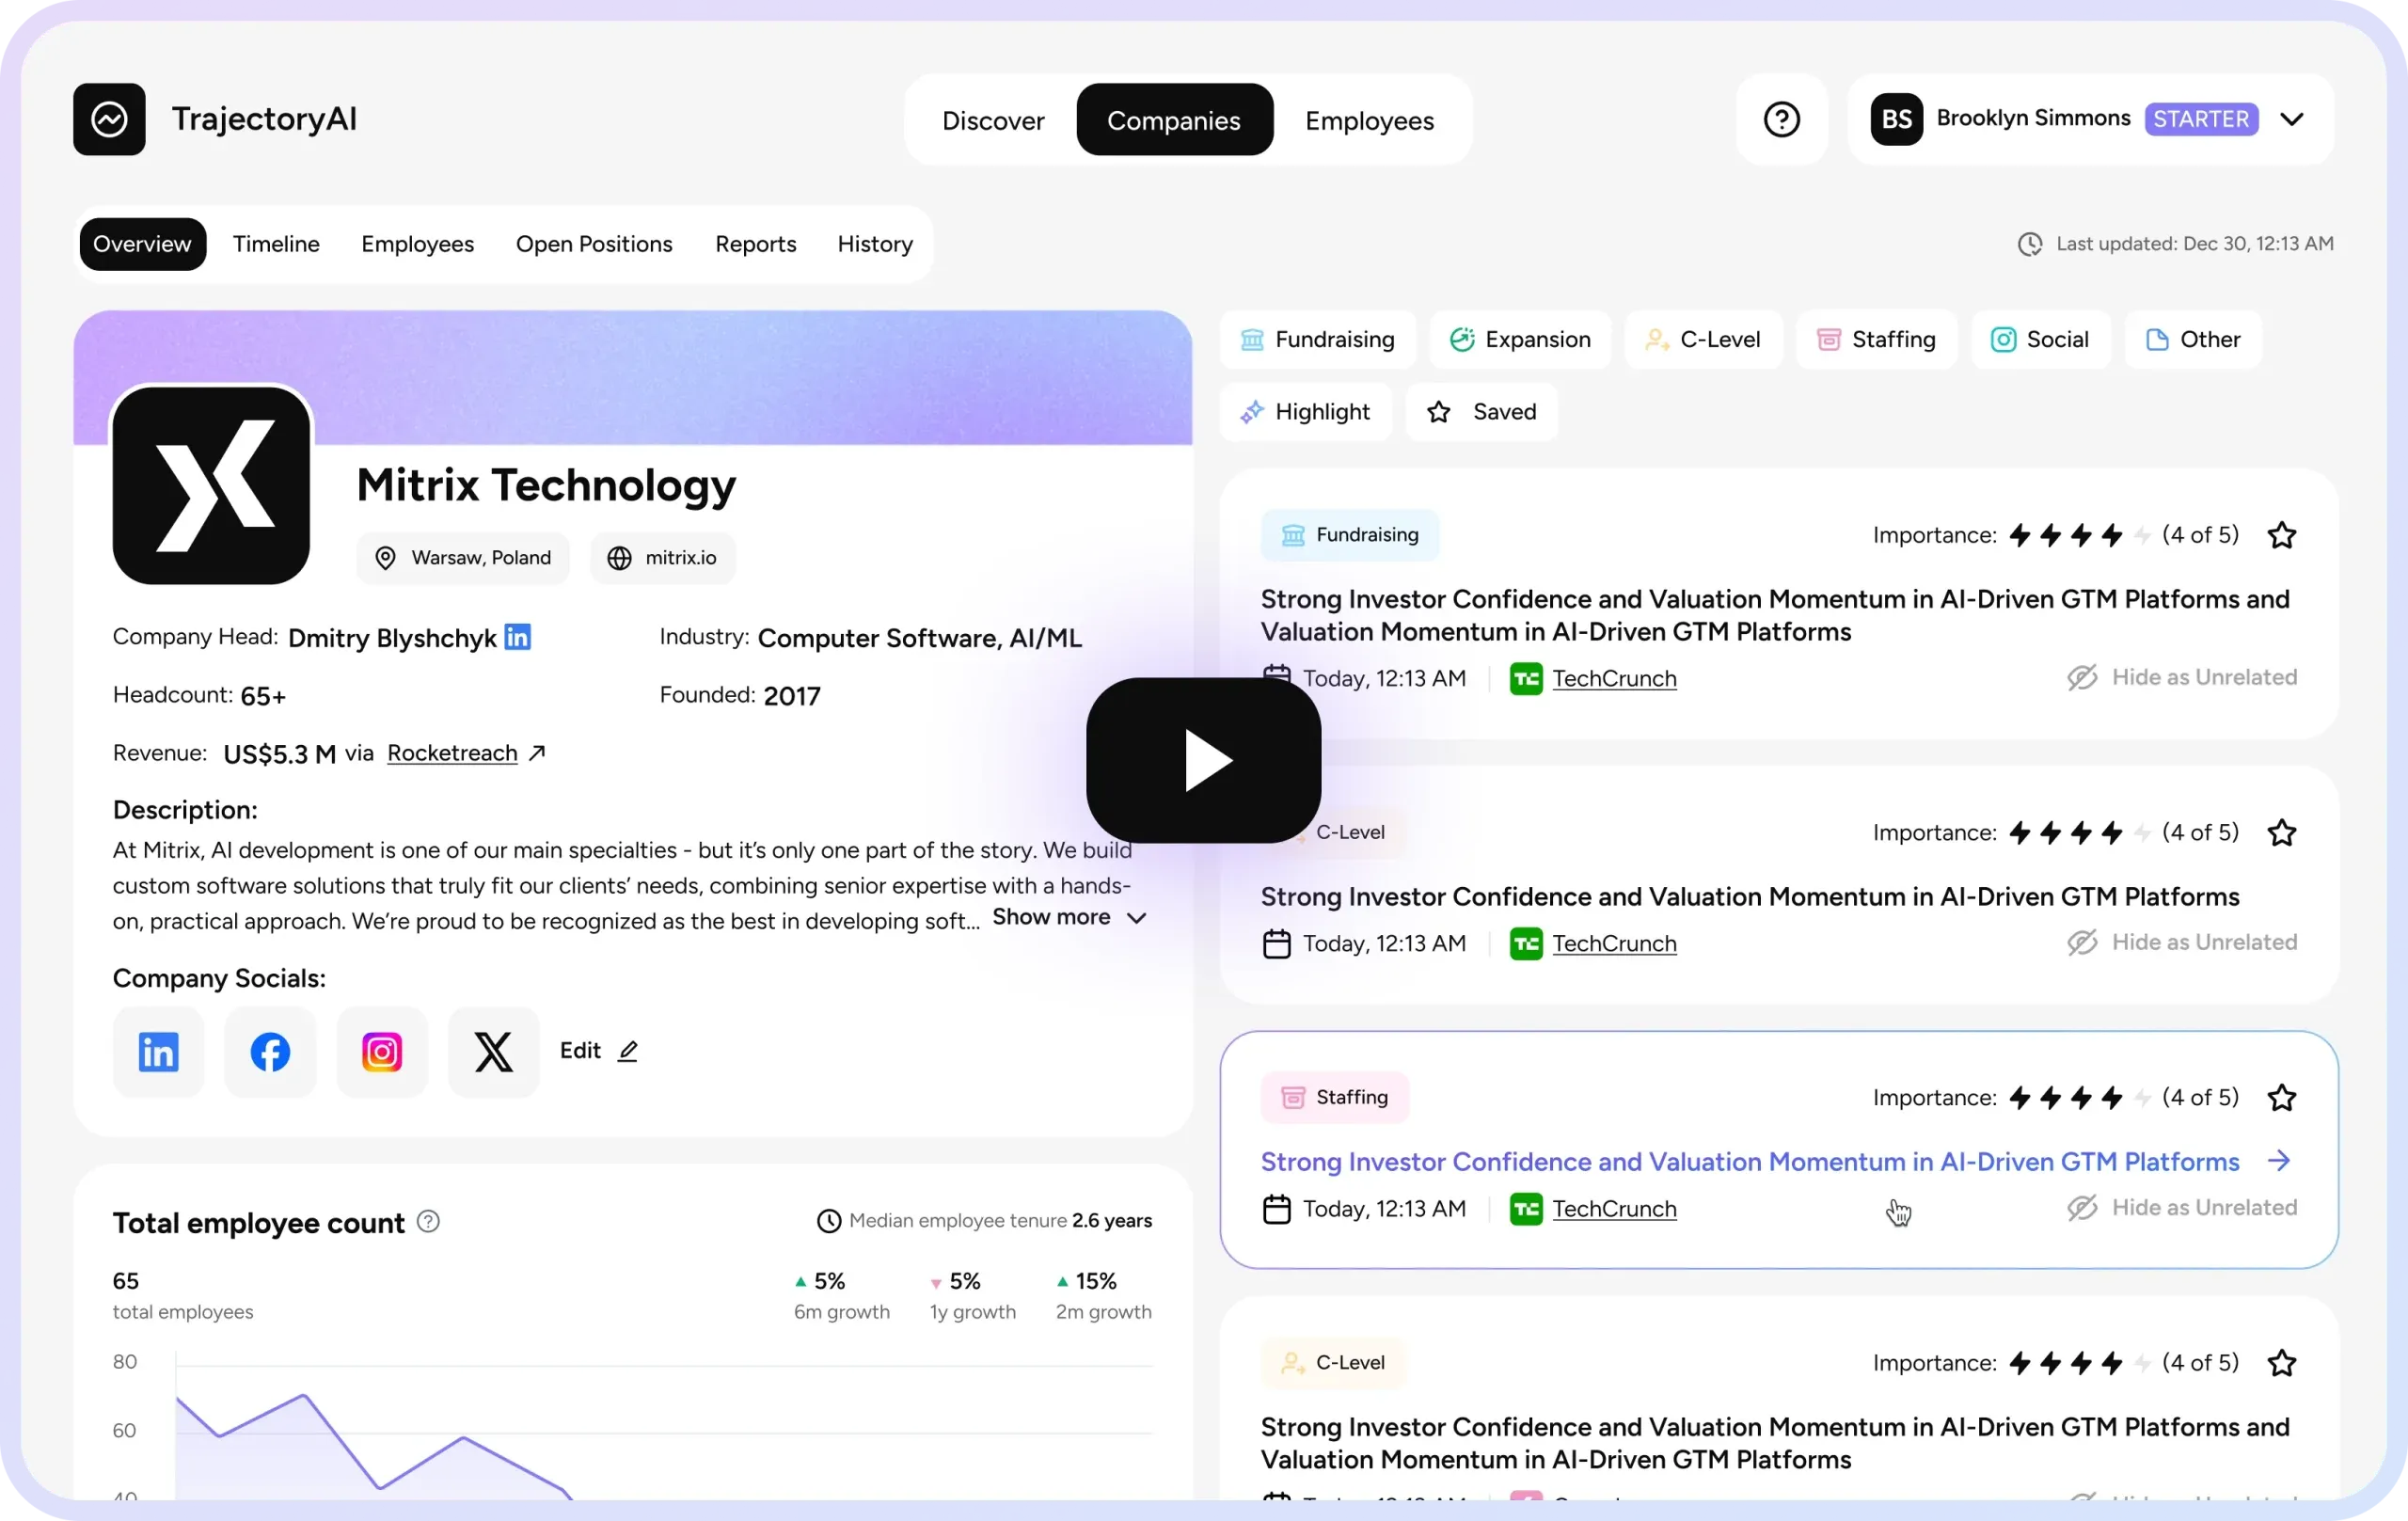Open the LinkedIn company social icon
The image size is (2408, 1521).
(x=158, y=1052)
